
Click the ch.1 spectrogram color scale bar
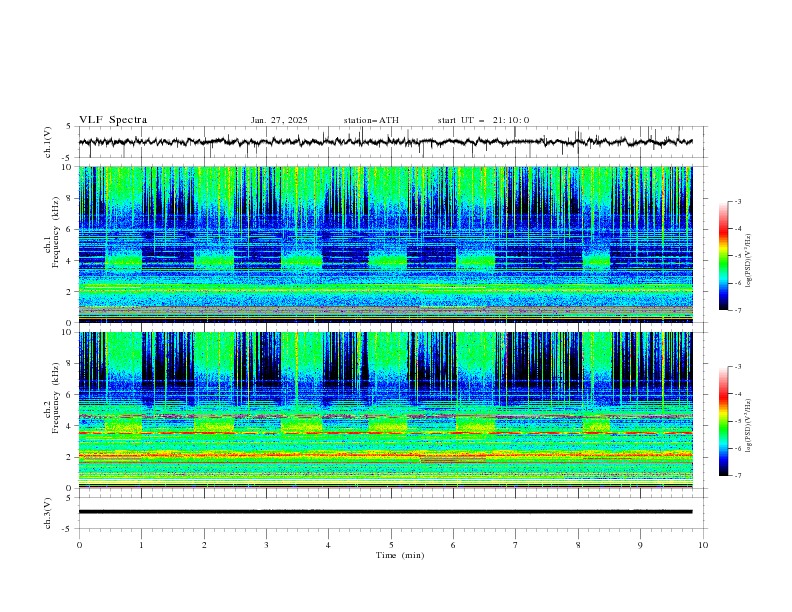(x=723, y=255)
